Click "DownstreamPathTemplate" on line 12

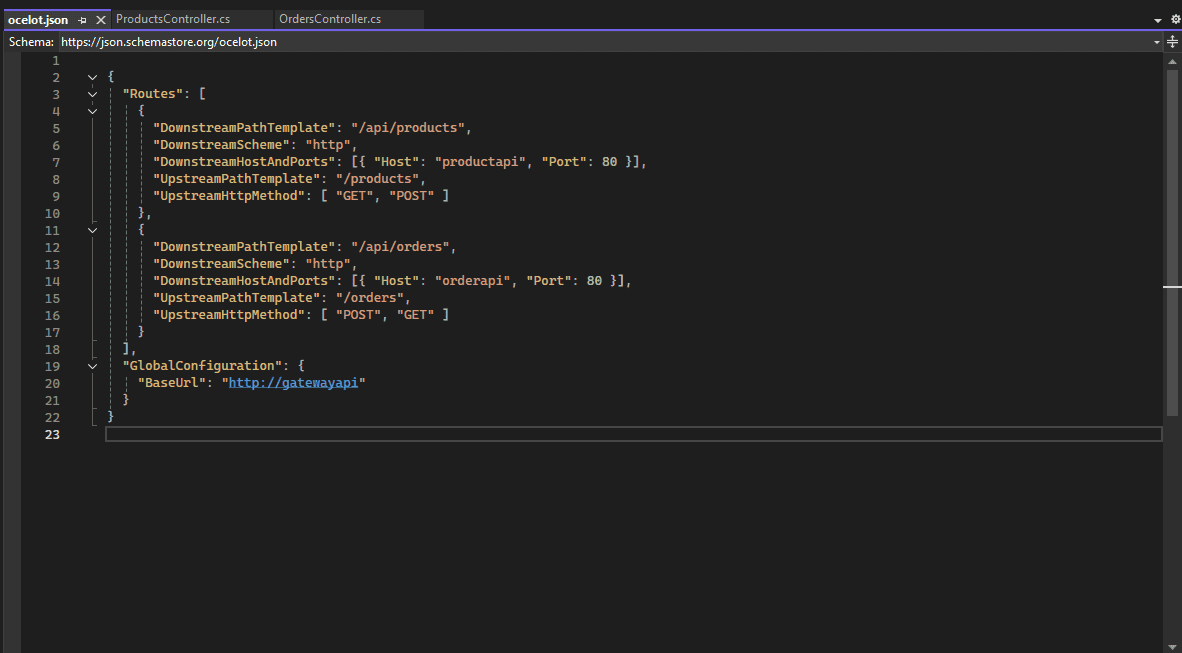click(244, 247)
